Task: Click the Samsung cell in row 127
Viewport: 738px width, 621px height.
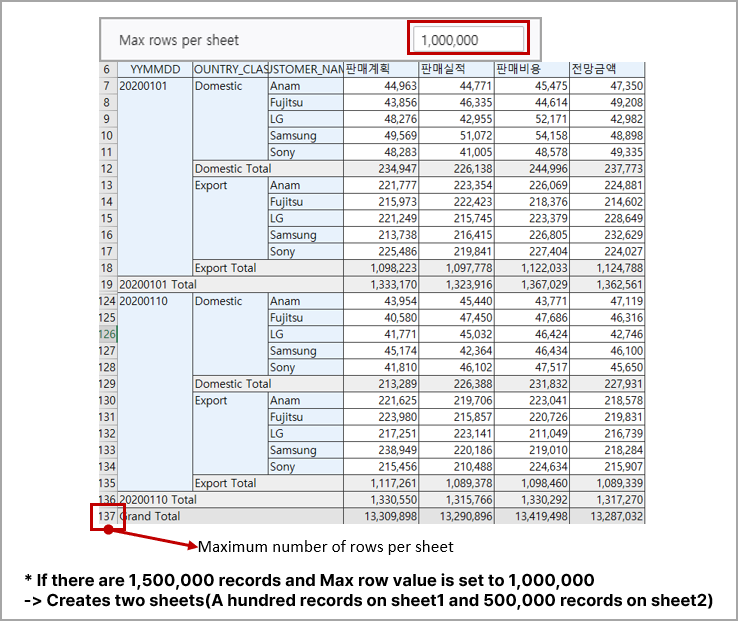Action: click(305, 351)
